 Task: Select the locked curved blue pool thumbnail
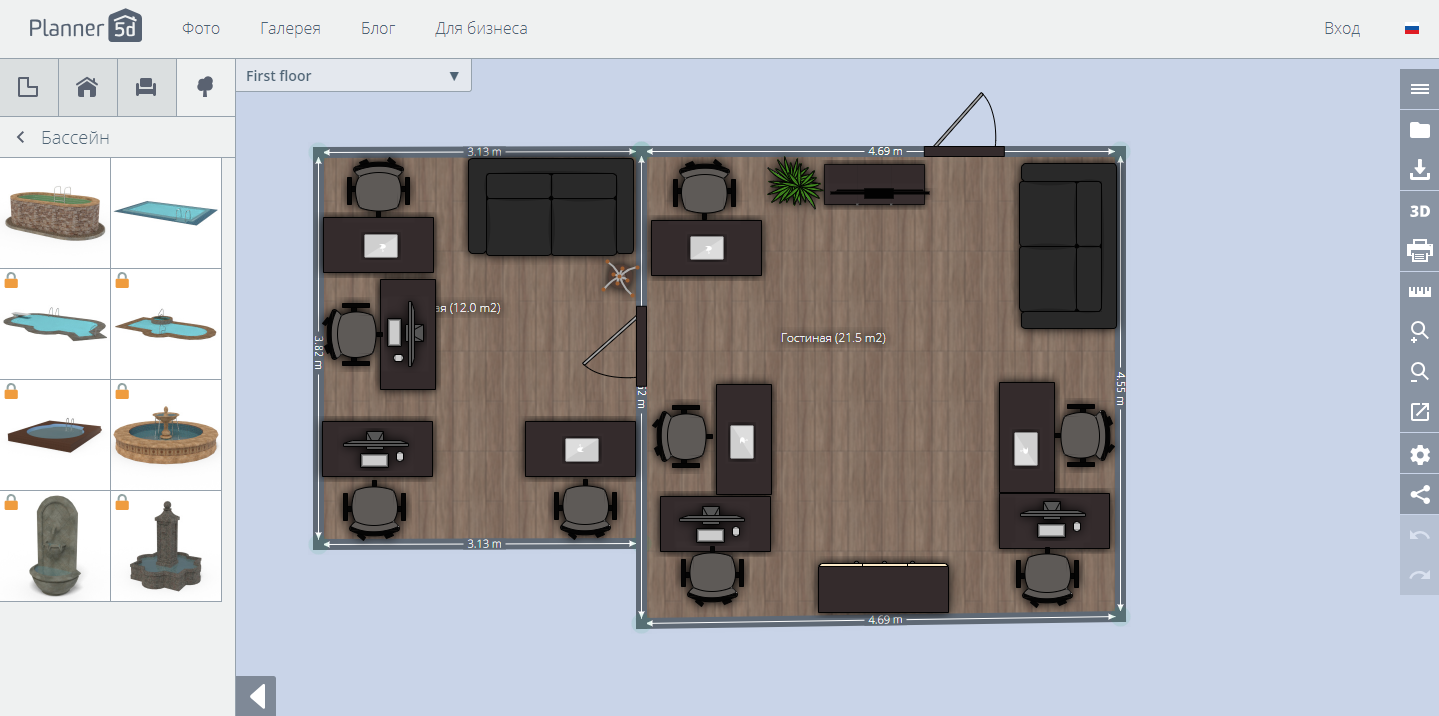click(55, 324)
